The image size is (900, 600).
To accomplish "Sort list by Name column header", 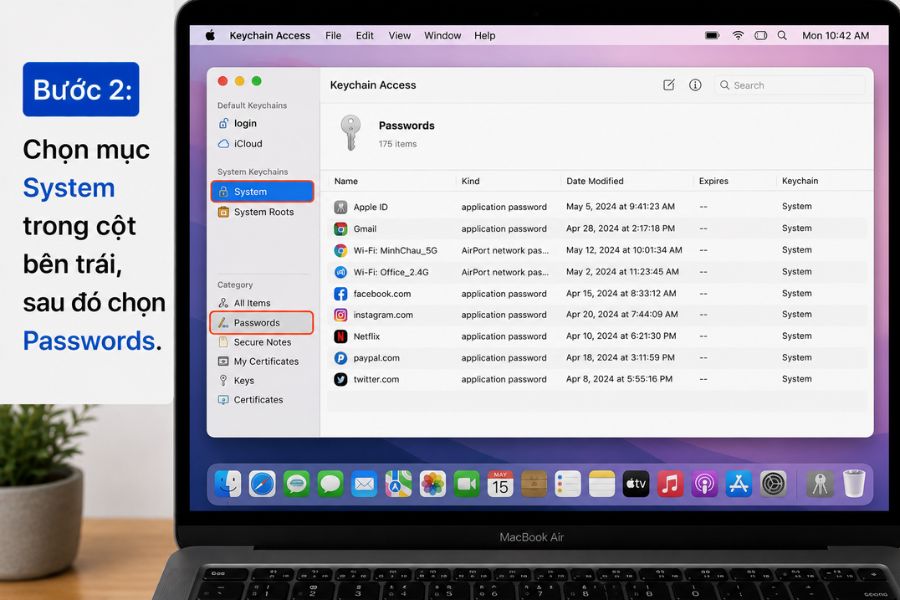I will [x=346, y=181].
